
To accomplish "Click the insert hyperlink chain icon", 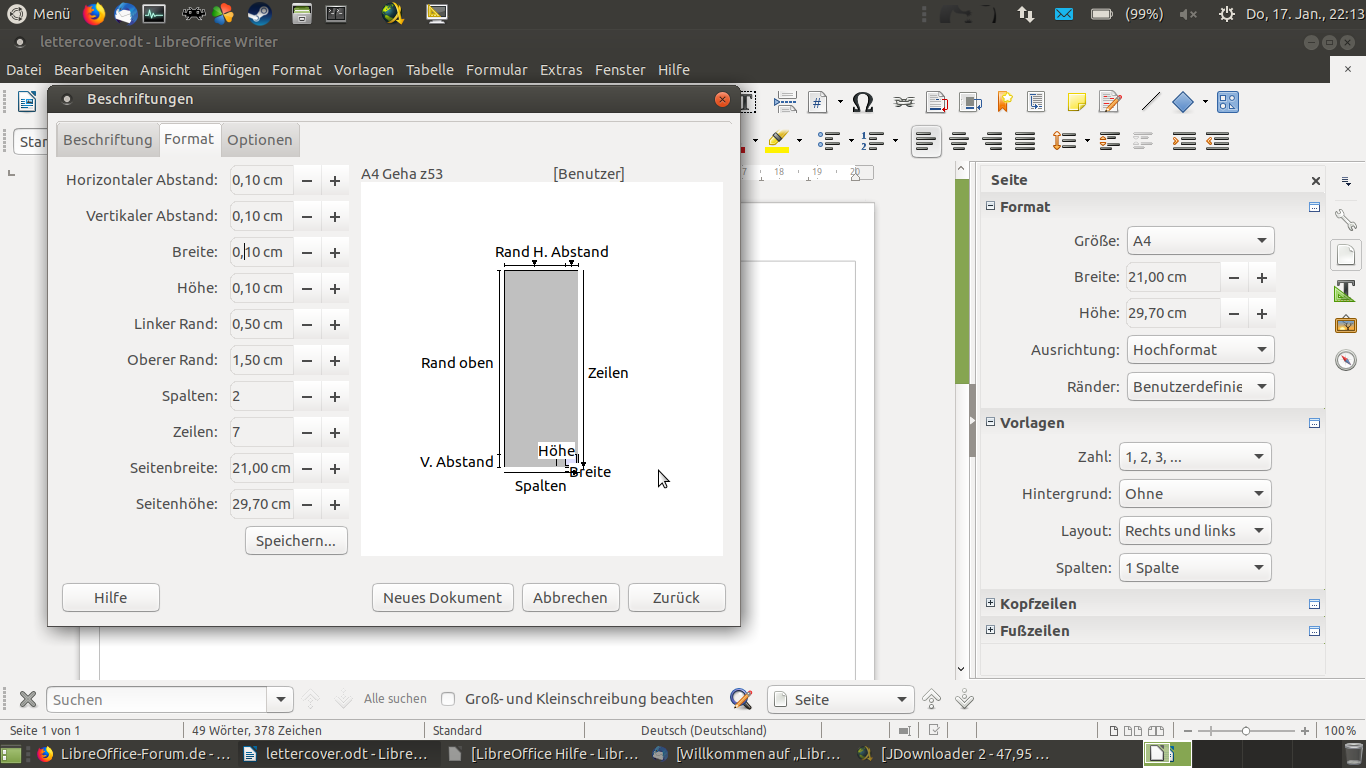I will click(904, 102).
